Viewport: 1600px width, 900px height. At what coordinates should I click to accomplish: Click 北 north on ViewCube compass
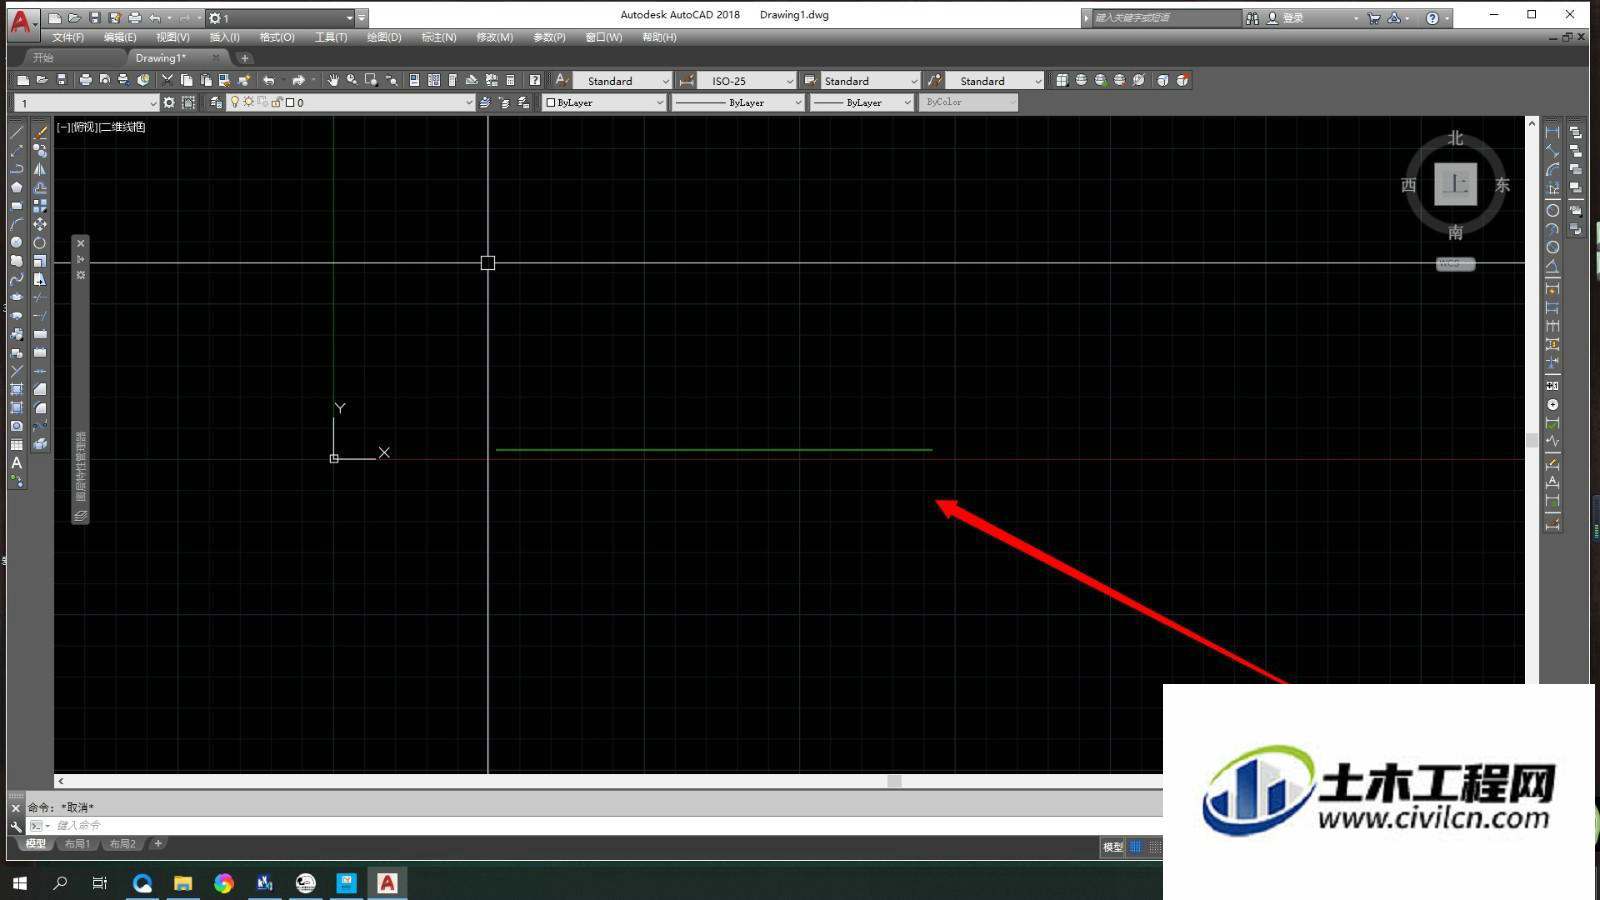pos(1456,139)
